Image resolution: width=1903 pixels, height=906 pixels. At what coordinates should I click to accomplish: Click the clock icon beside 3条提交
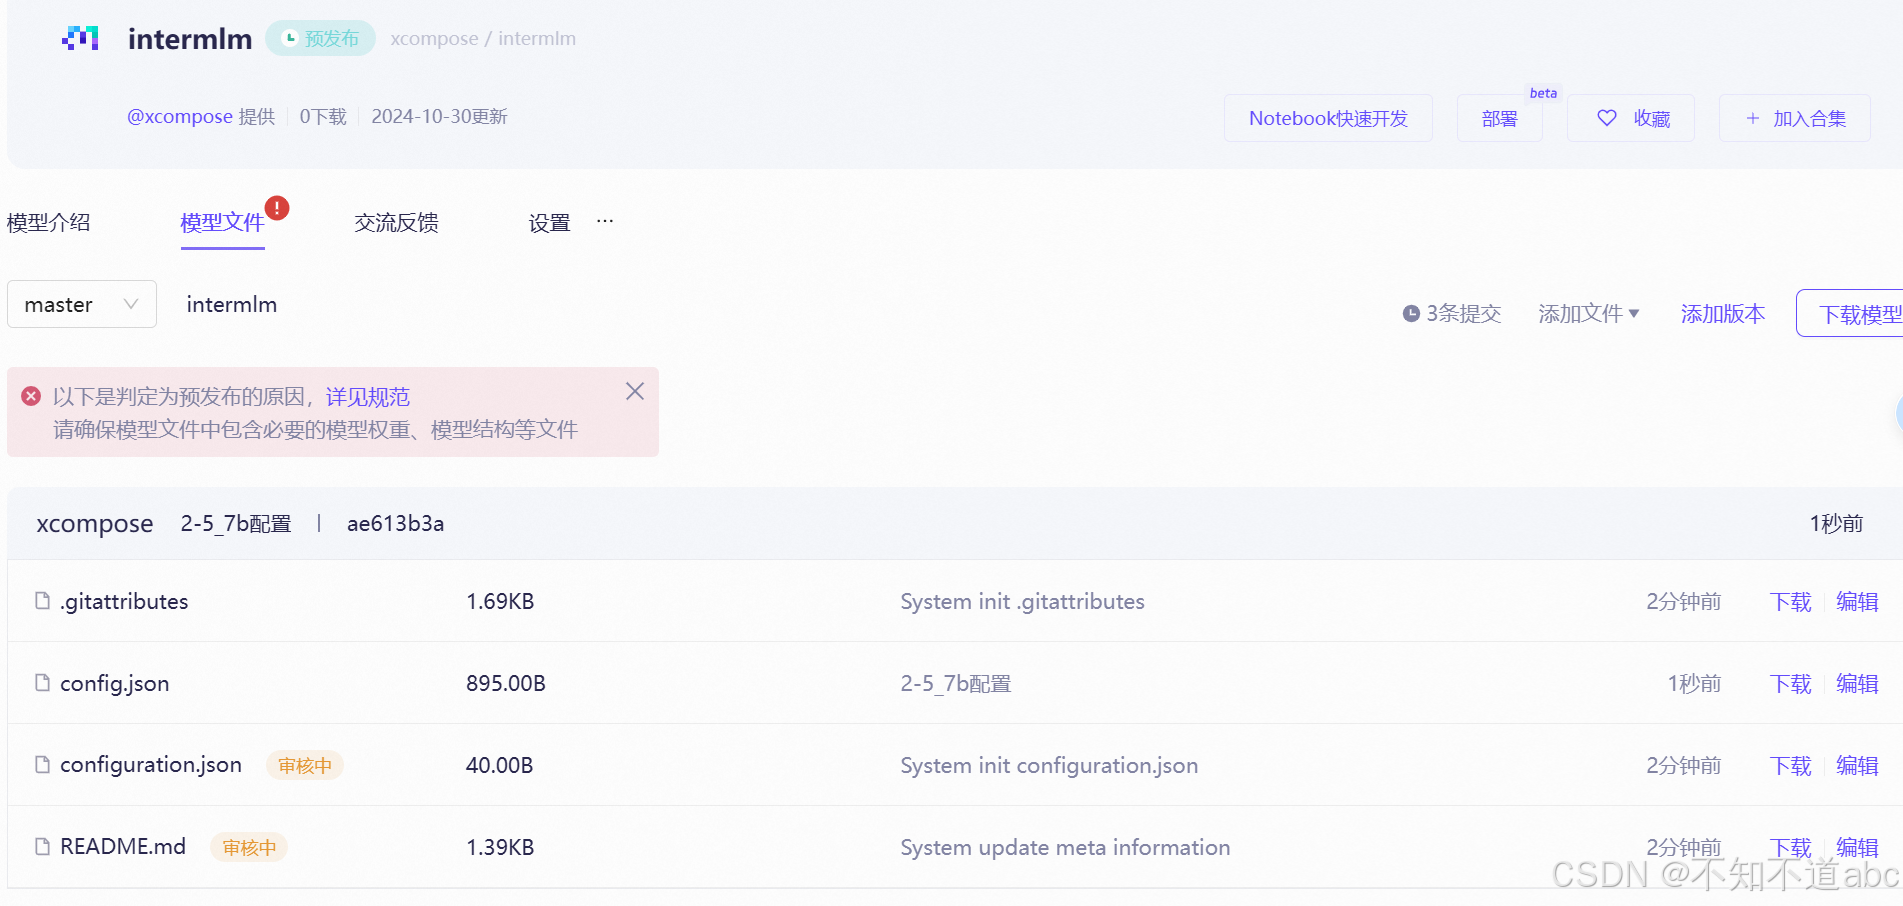pos(1411,314)
